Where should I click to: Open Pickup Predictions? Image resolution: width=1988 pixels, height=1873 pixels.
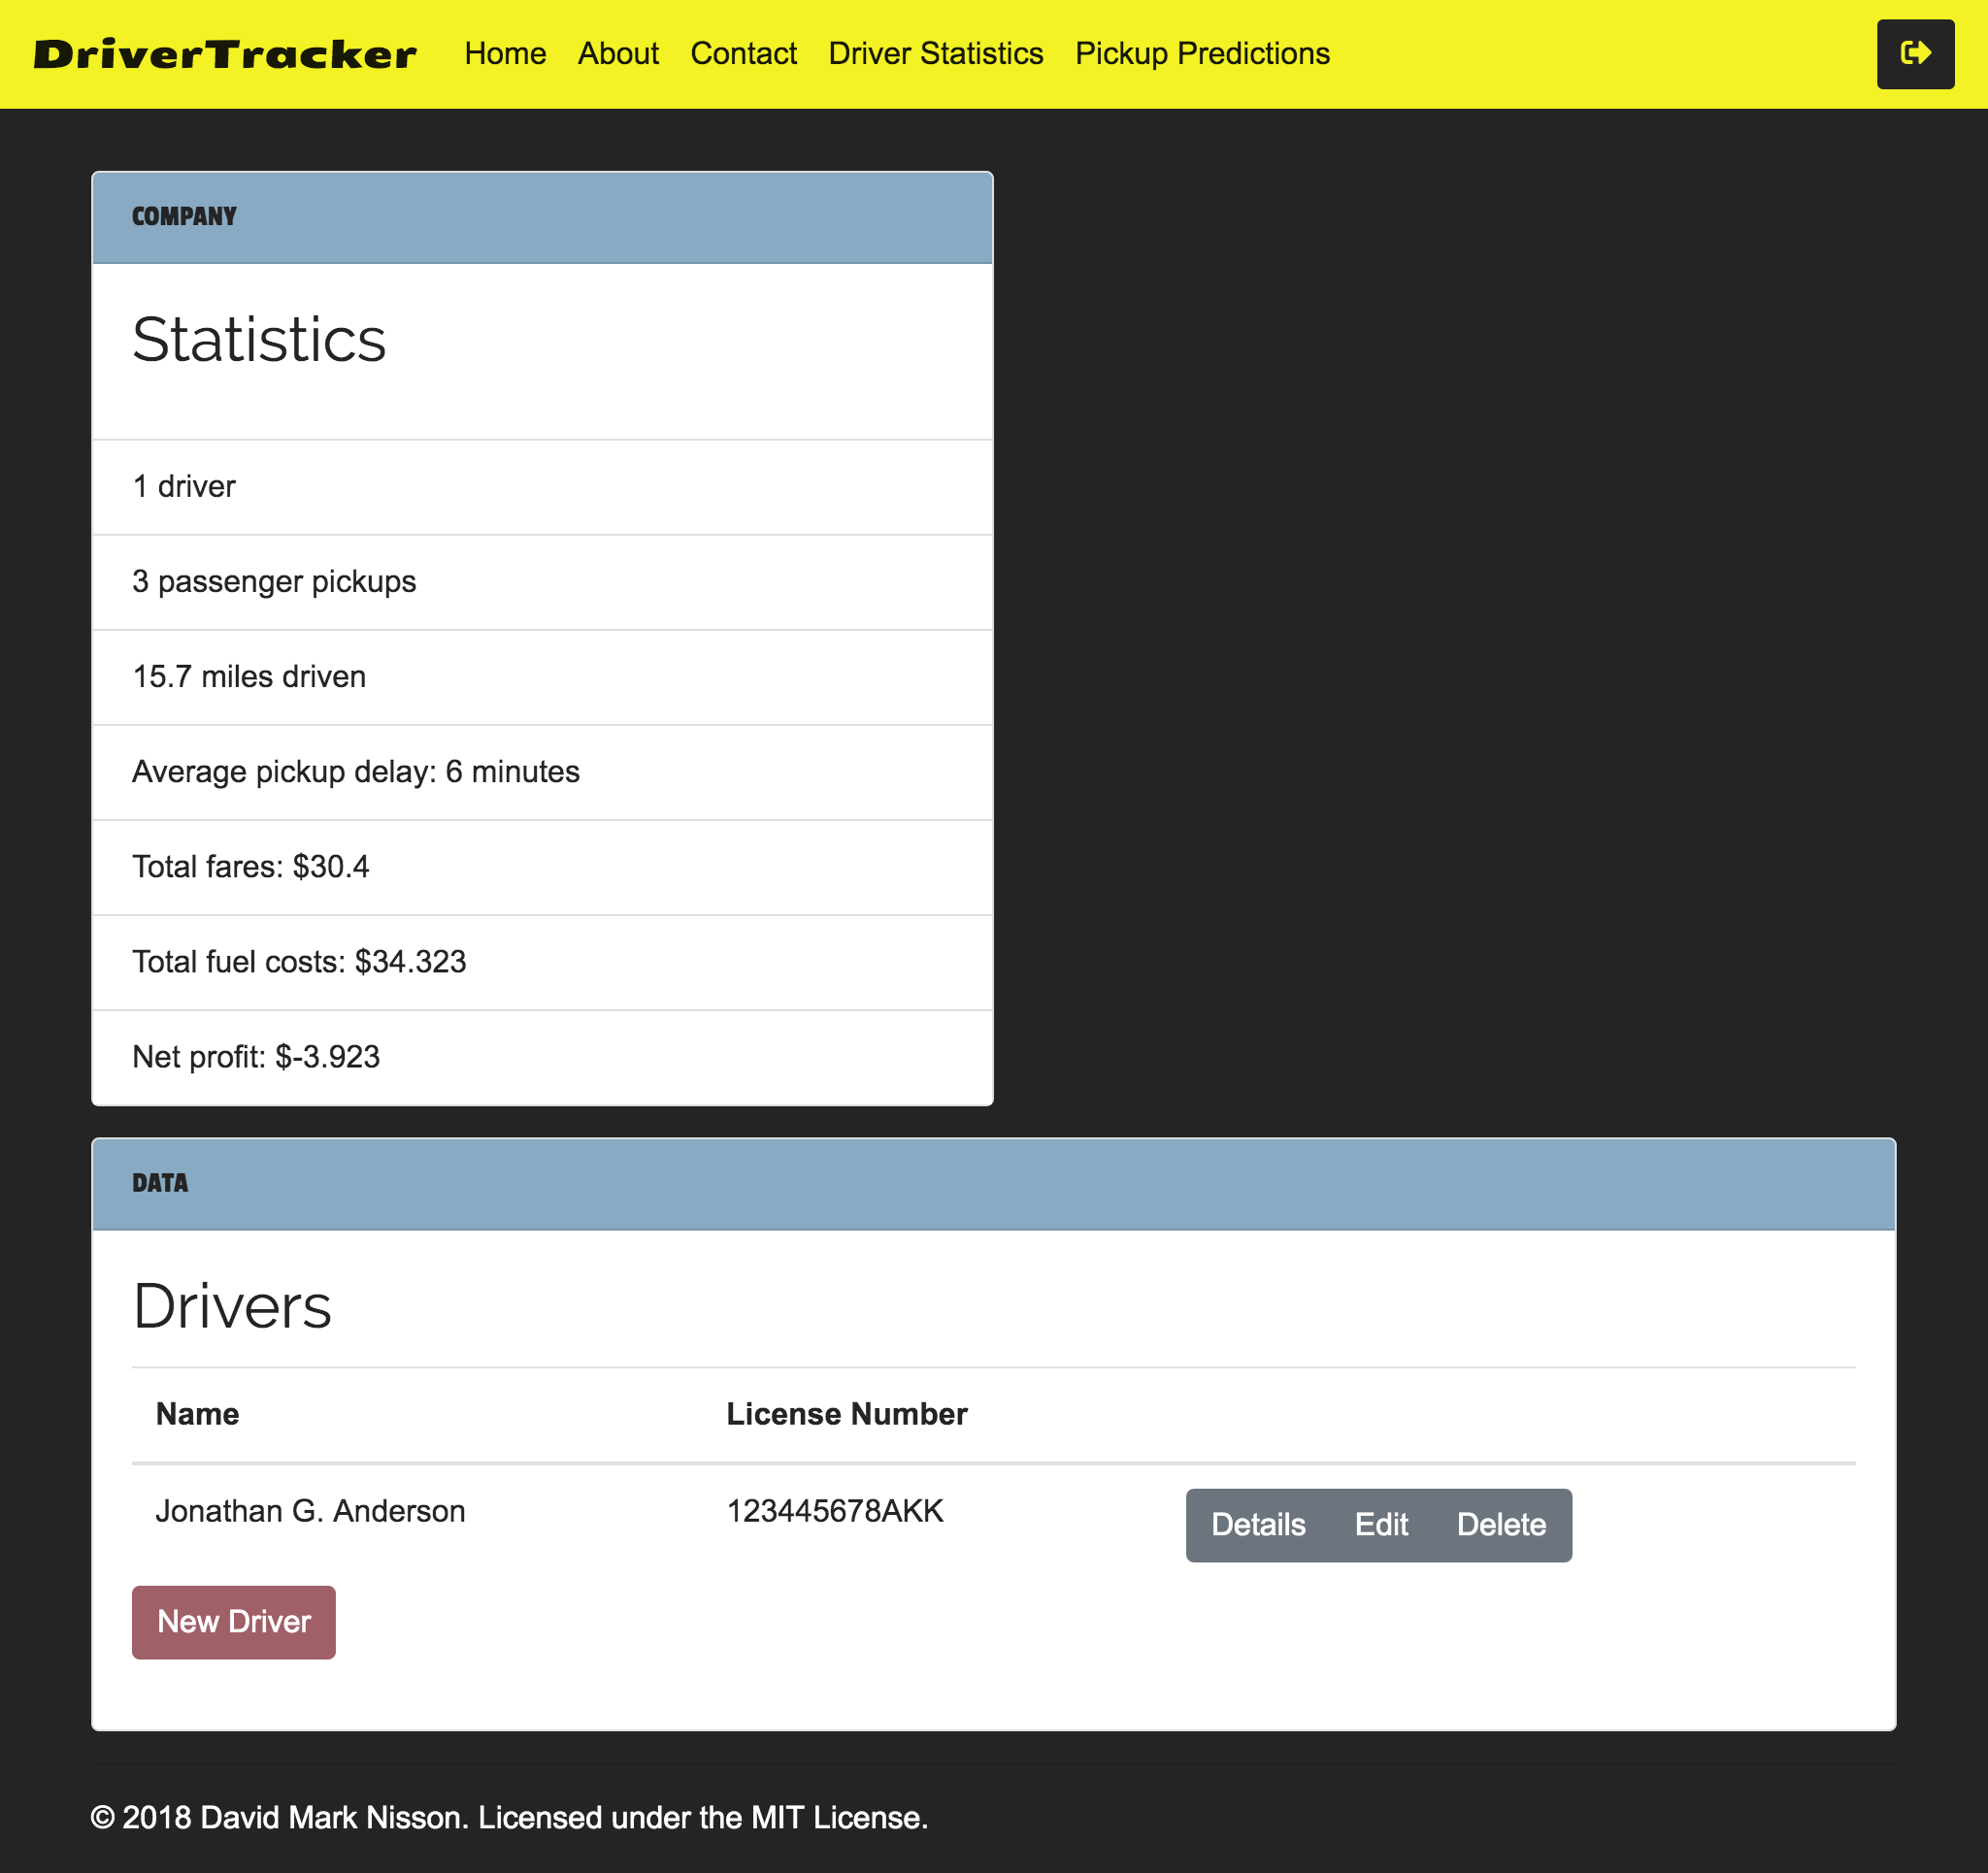click(1201, 54)
